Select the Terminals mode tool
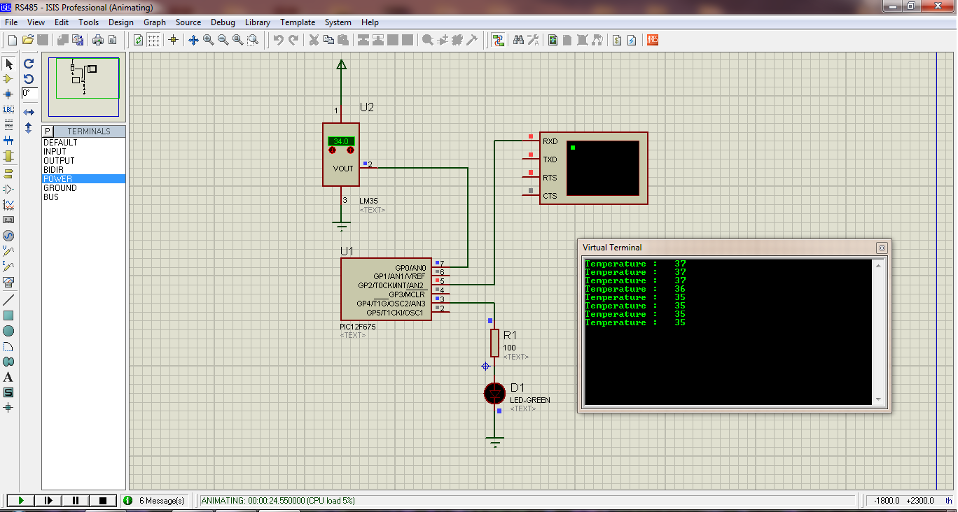 [x=9, y=174]
